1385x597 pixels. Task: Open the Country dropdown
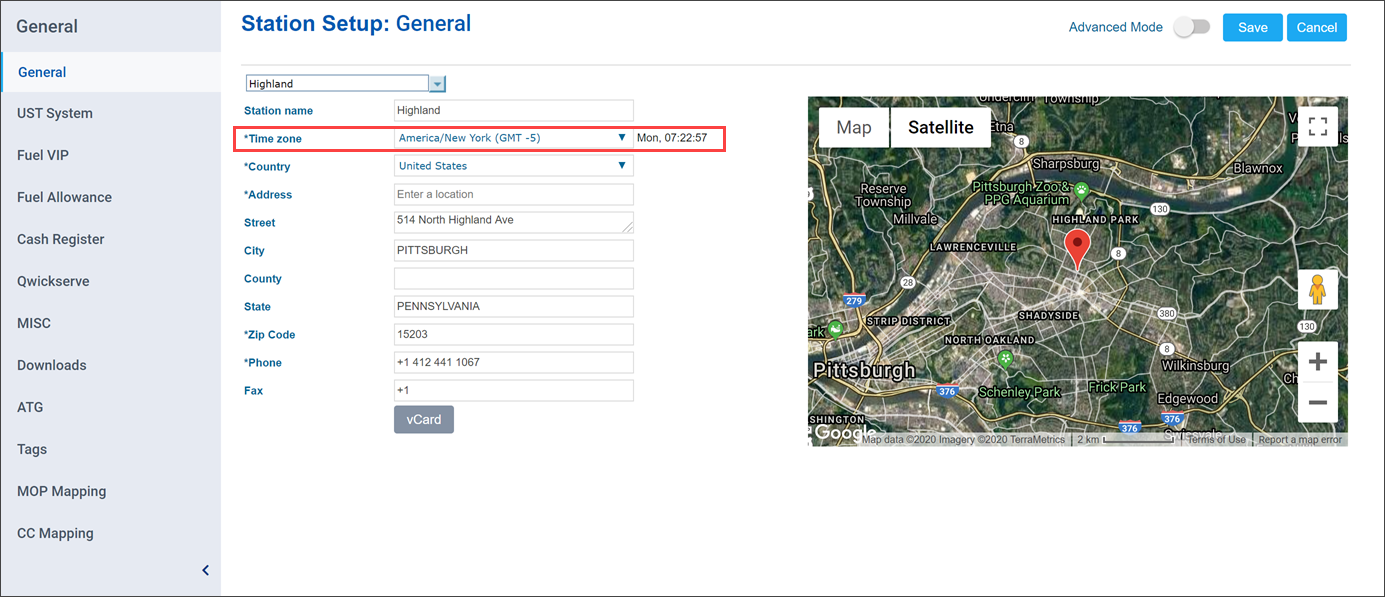(621, 166)
